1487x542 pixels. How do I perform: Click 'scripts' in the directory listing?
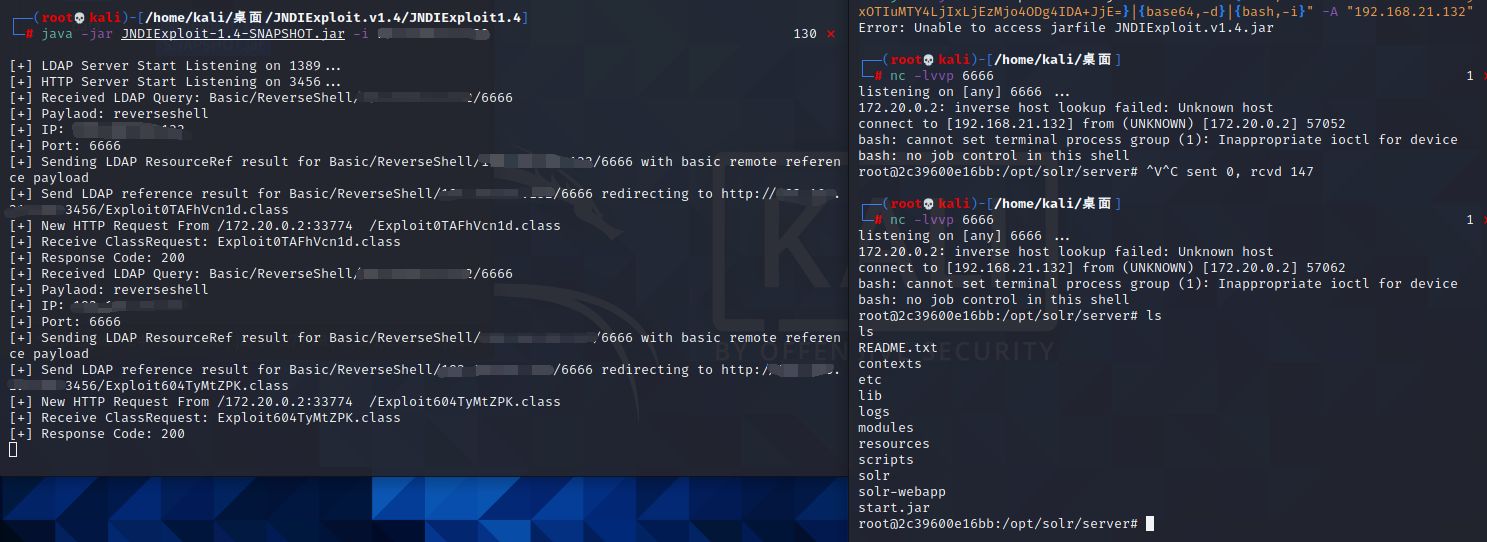pos(886,460)
